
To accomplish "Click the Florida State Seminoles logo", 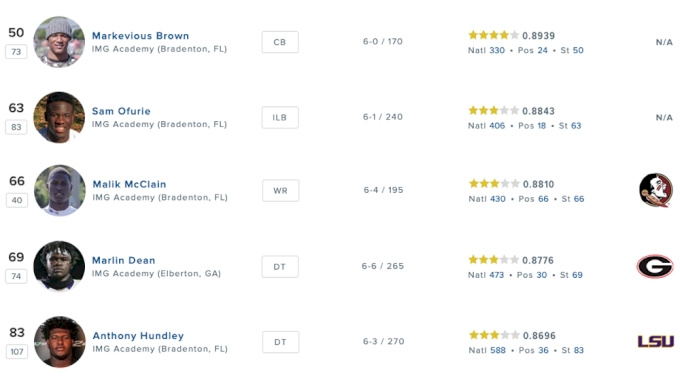I will pos(656,190).
